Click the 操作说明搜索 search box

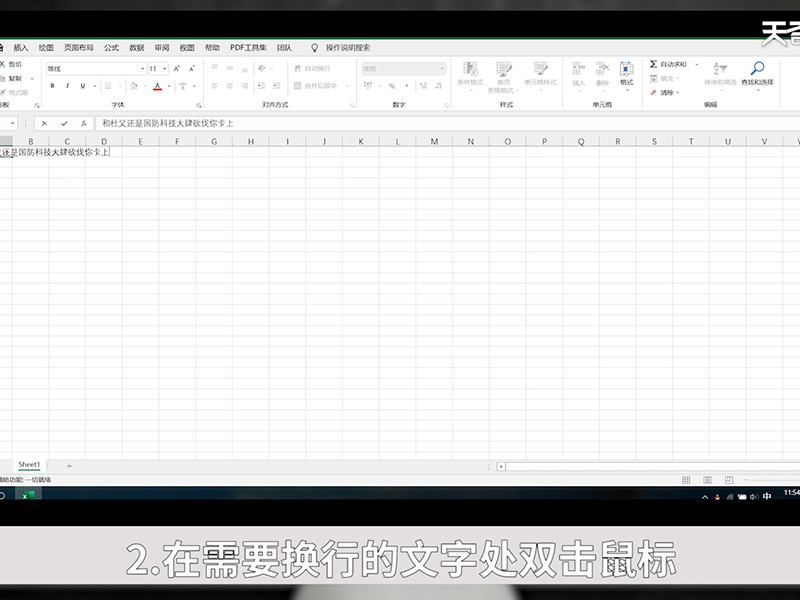[x=347, y=48]
